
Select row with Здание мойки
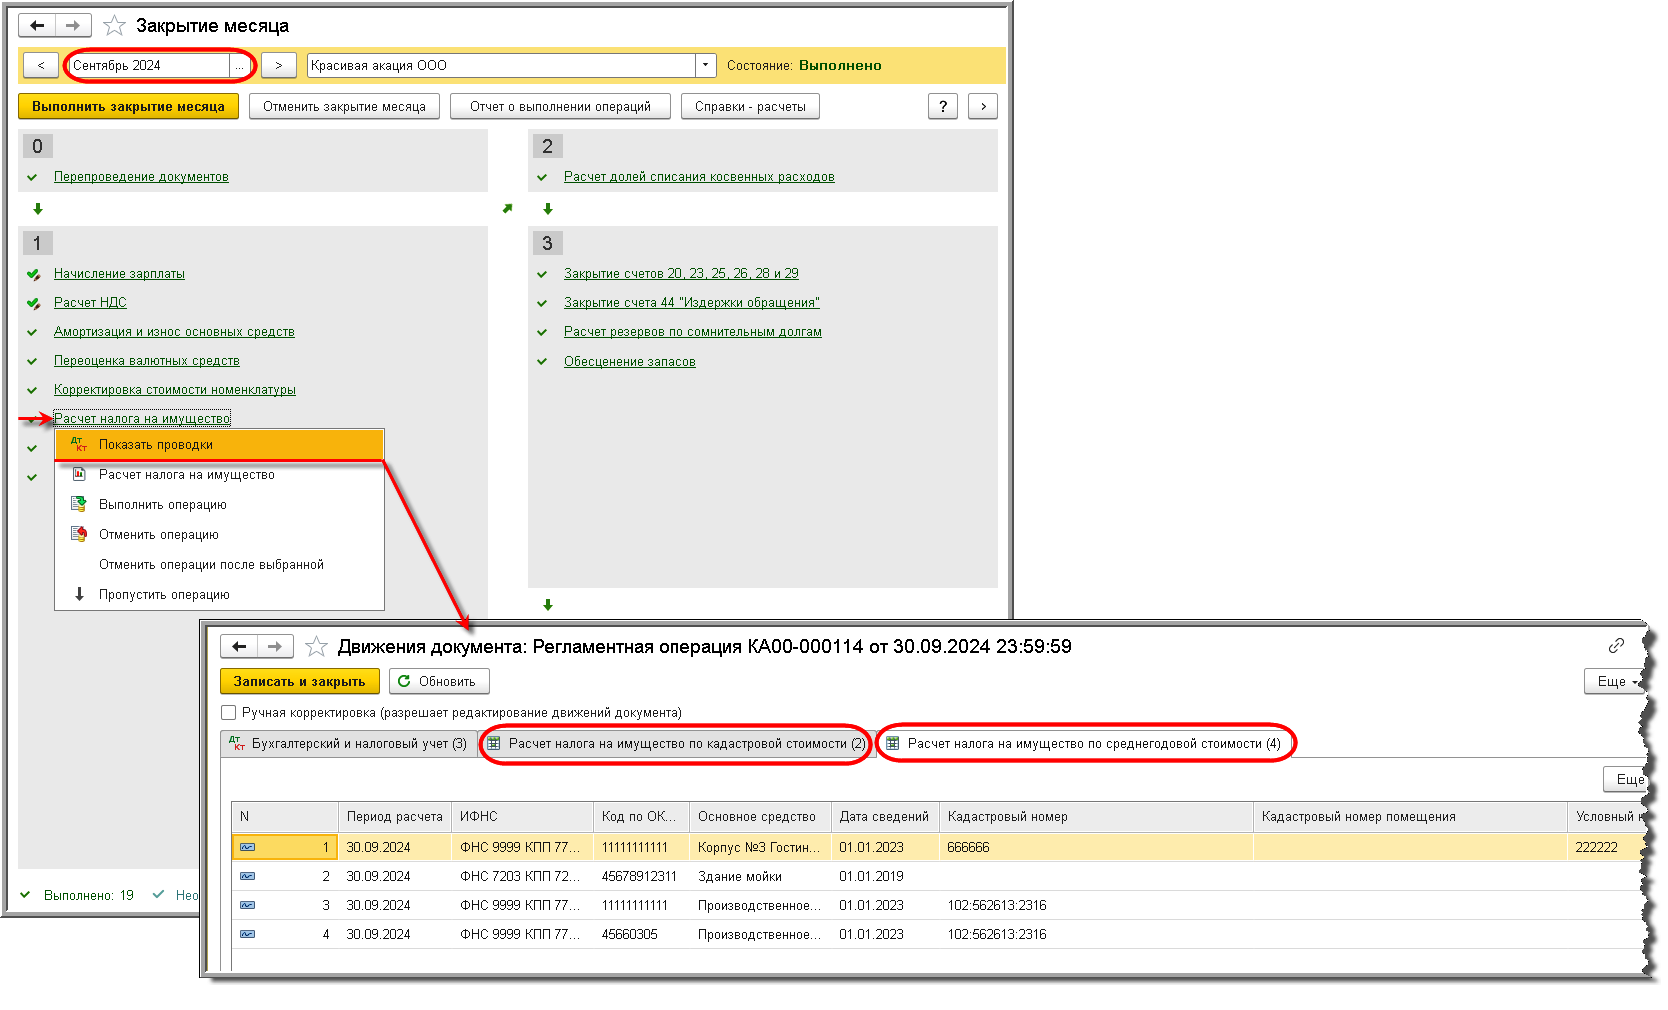tap(938, 876)
